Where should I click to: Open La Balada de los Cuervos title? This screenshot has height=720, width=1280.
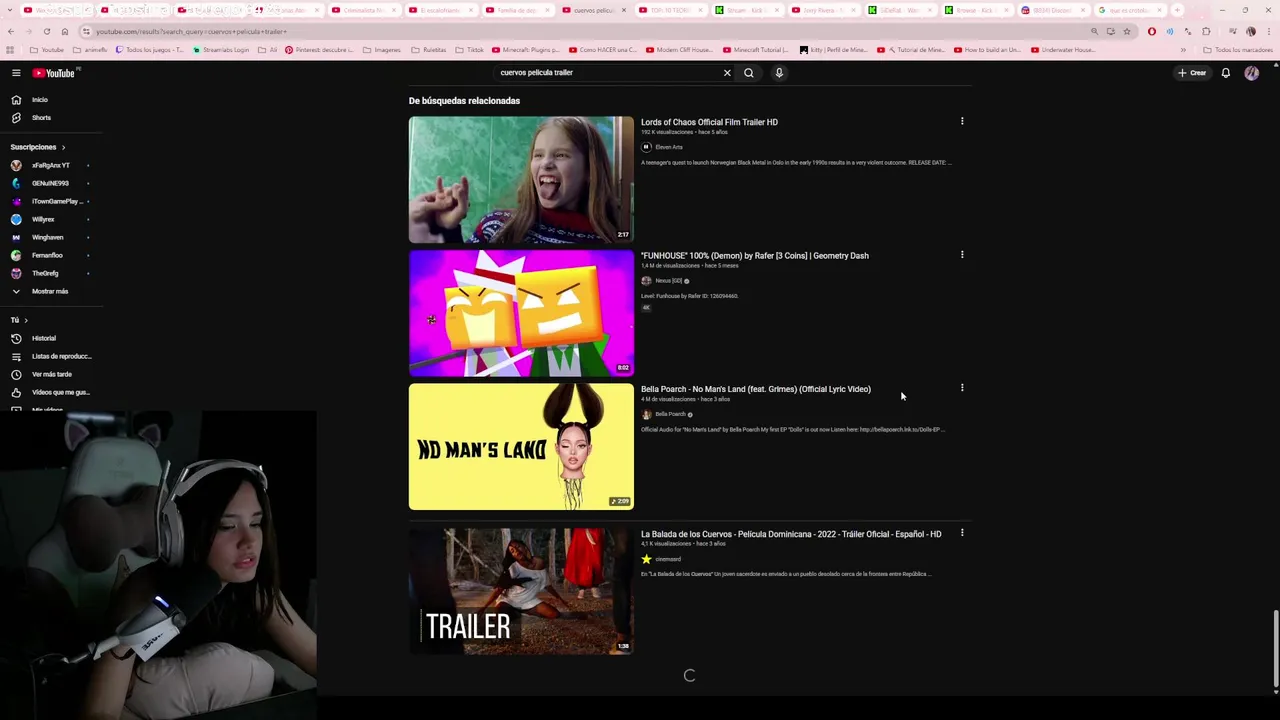[x=791, y=534]
